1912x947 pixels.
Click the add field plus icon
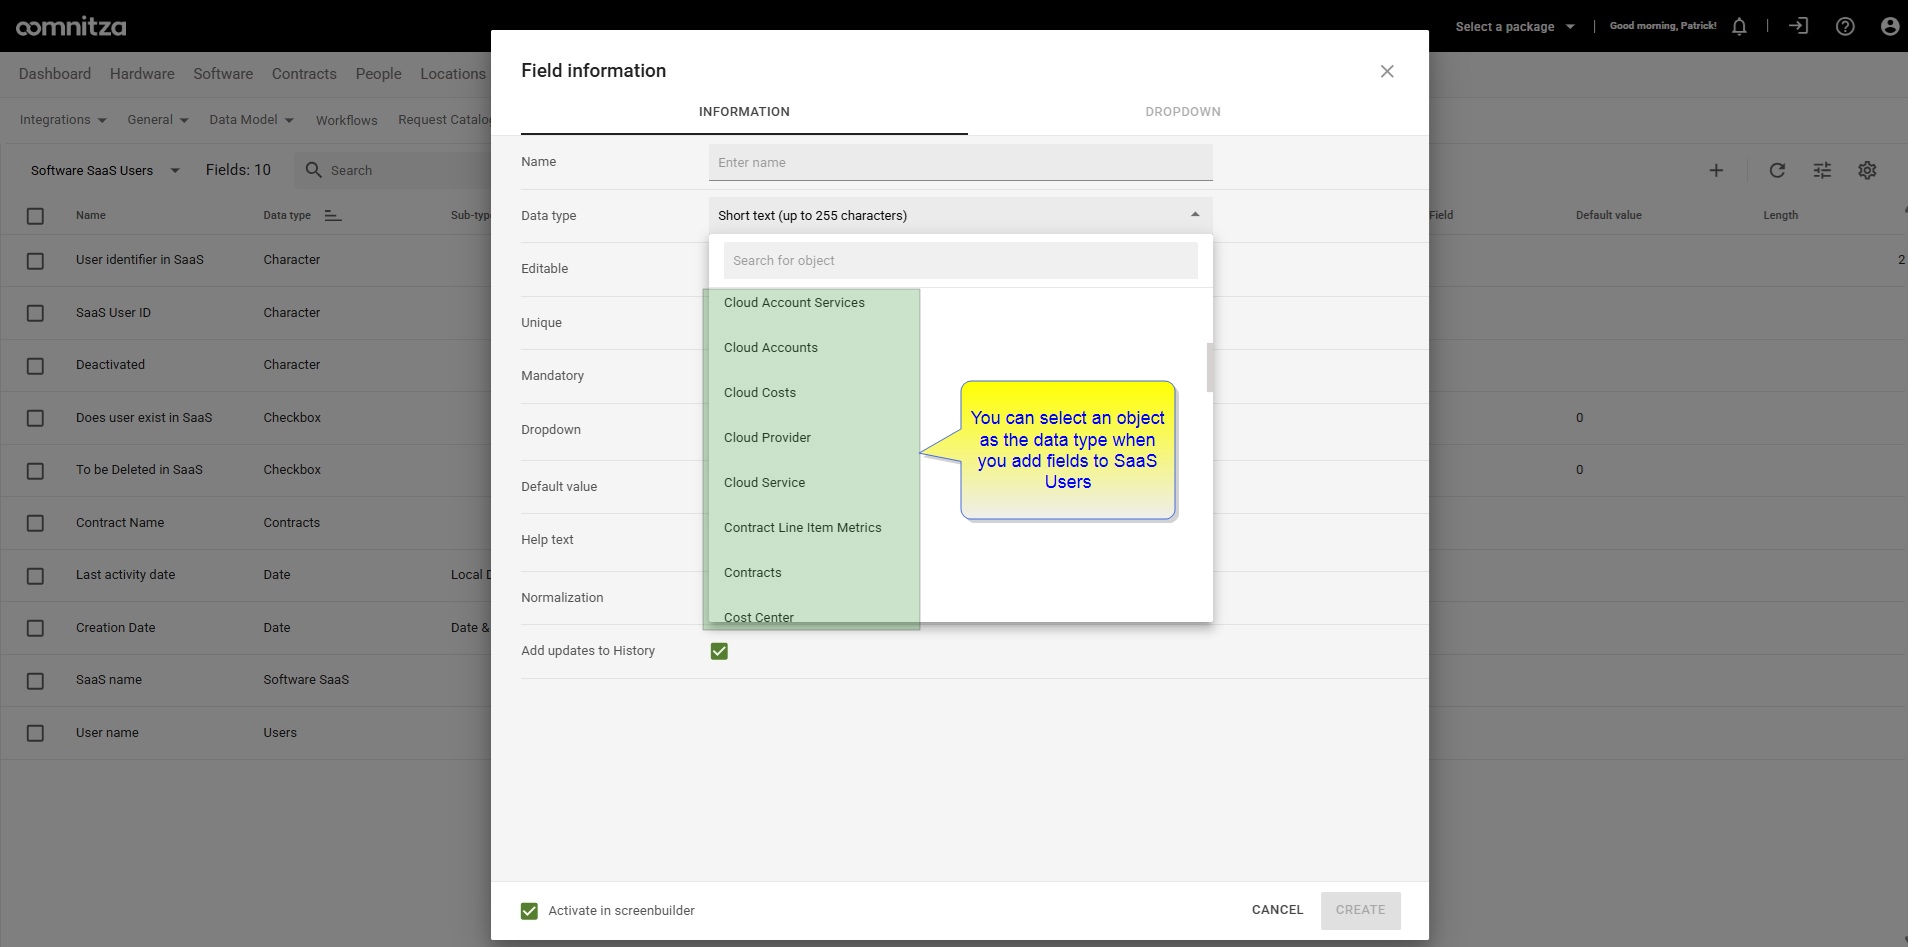pos(1716,171)
